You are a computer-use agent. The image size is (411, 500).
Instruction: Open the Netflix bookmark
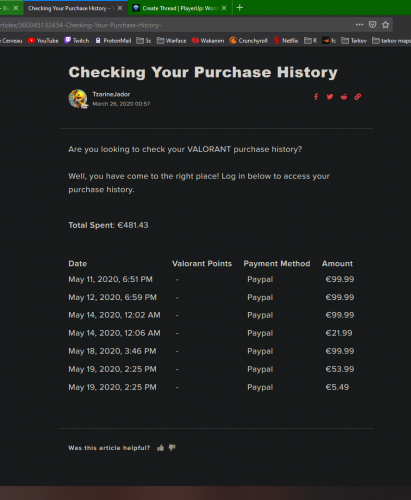[x=286, y=41]
